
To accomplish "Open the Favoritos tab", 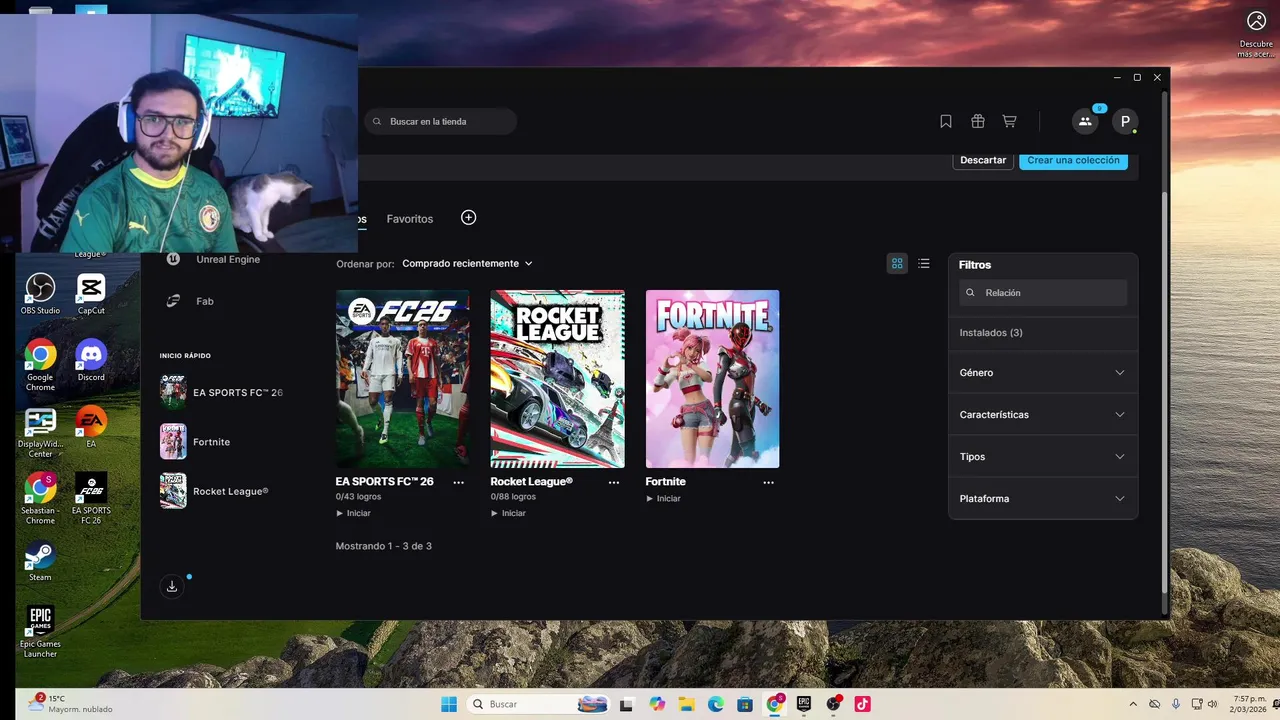I will (x=410, y=219).
